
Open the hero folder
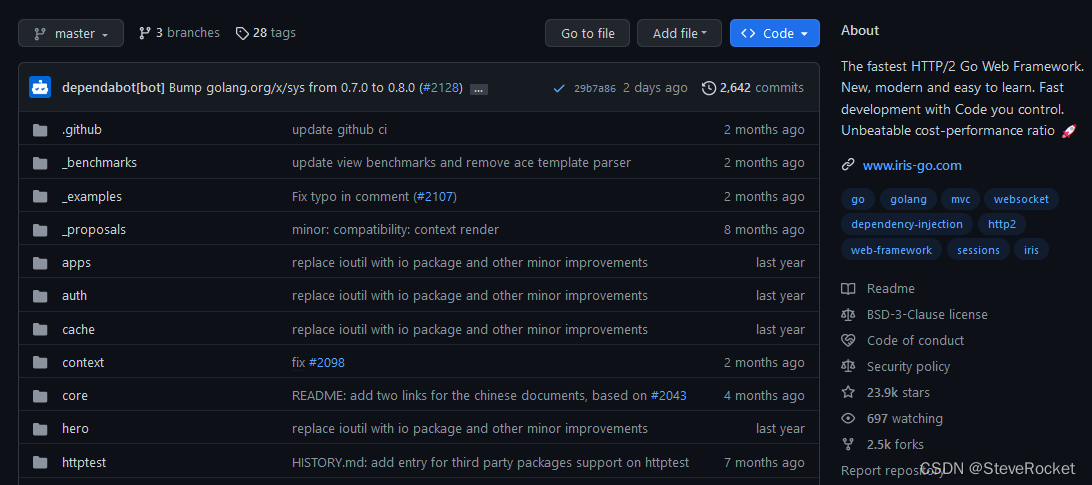pyautogui.click(x=75, y=429)
